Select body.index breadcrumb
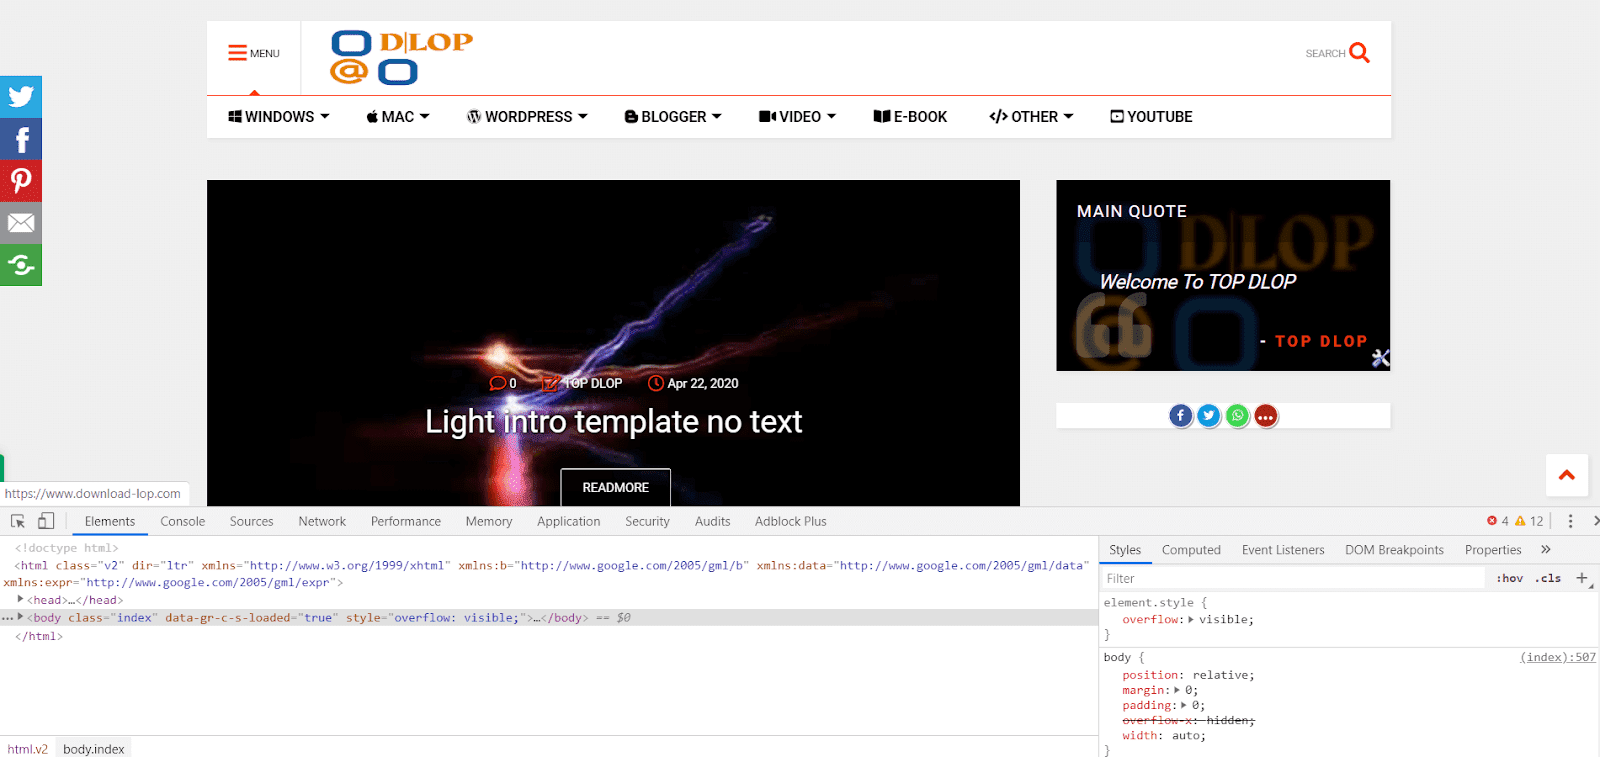The image size is (1600, 757). 94,749
